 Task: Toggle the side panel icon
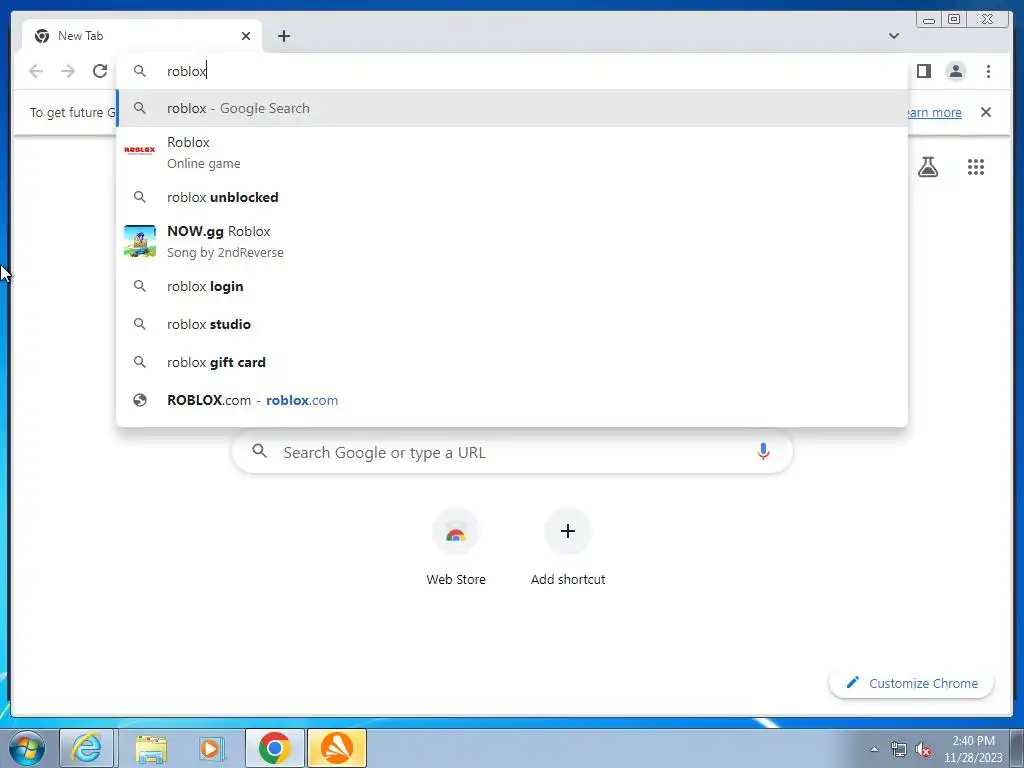click(x=923, y=71)
